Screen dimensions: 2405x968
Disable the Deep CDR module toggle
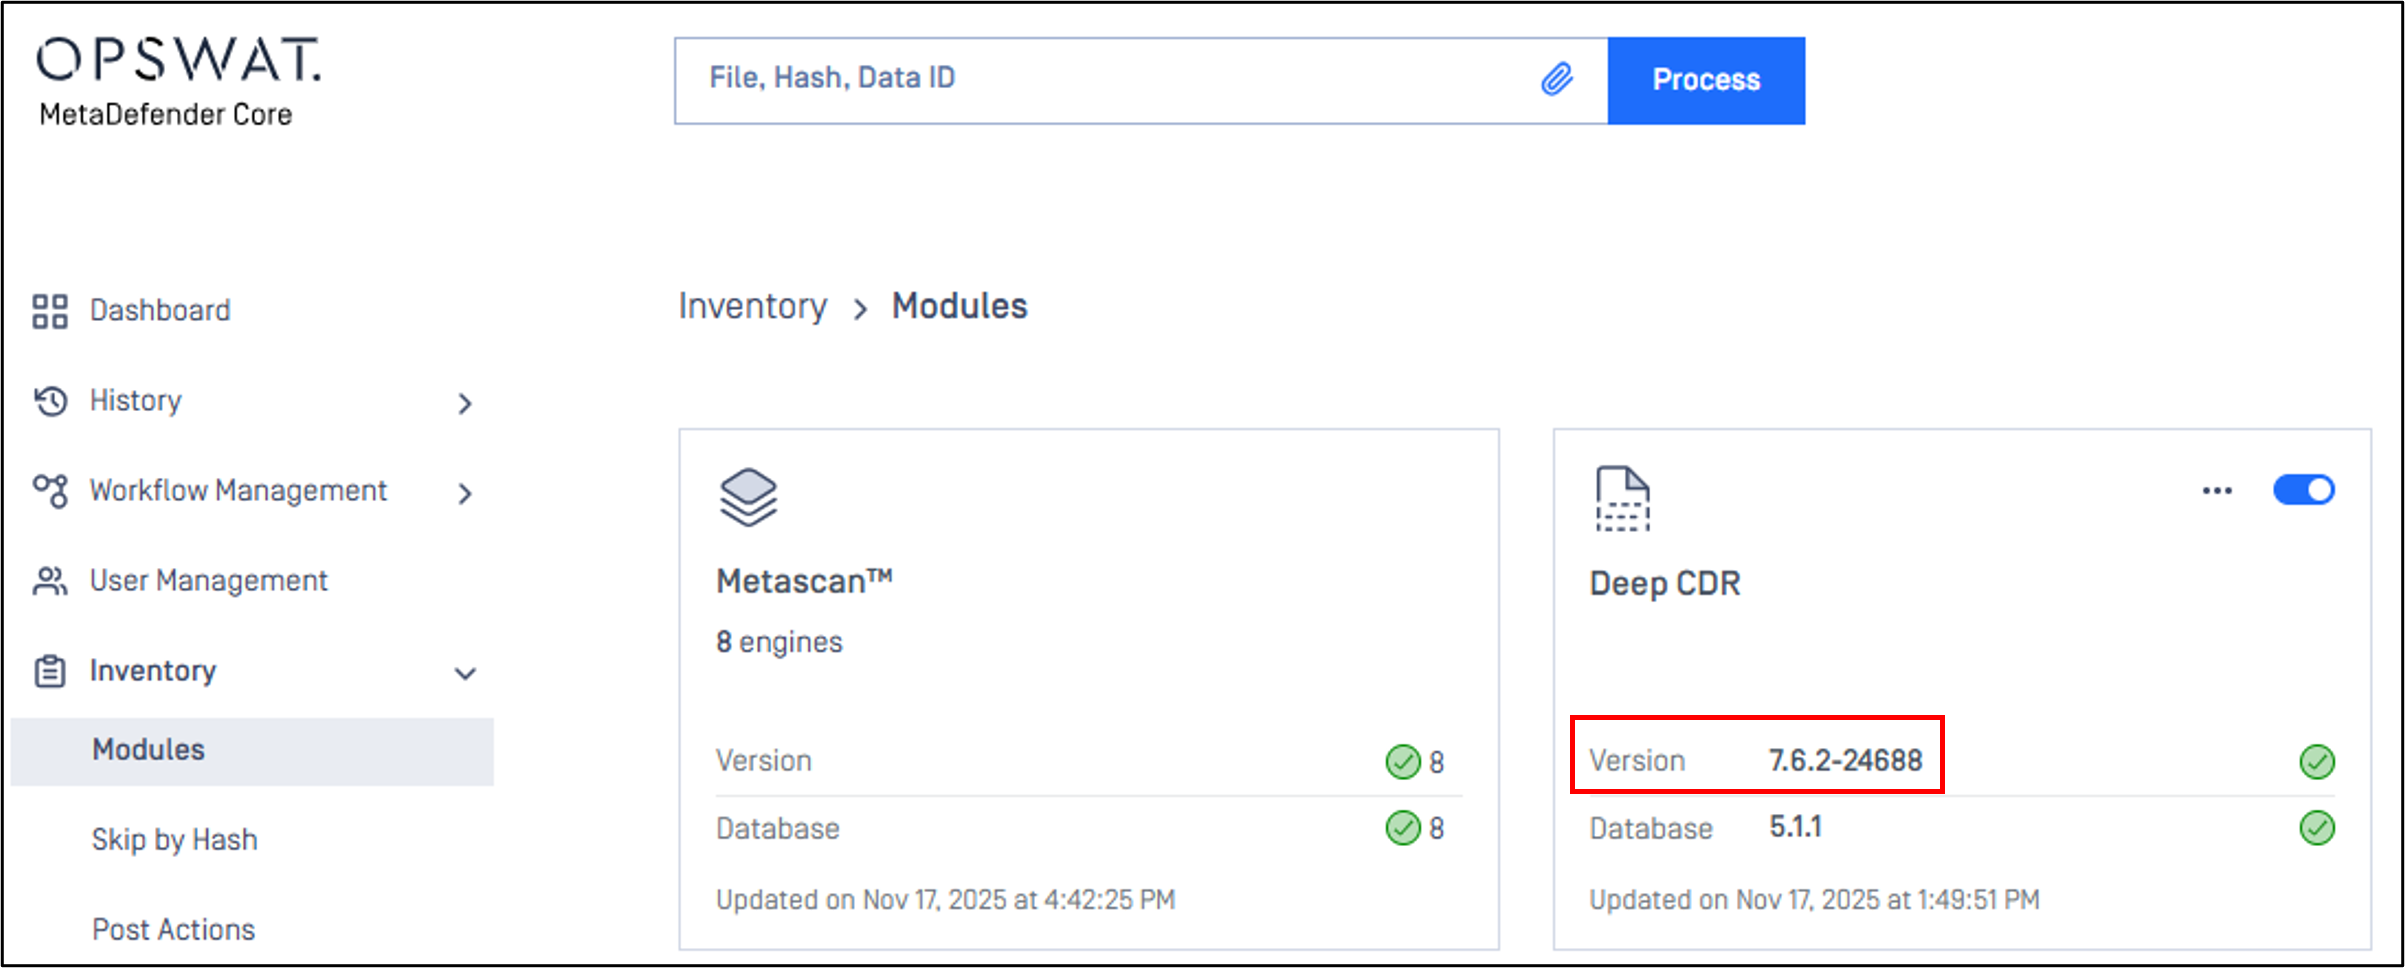pyautogui.click(x=2303, y=490)
